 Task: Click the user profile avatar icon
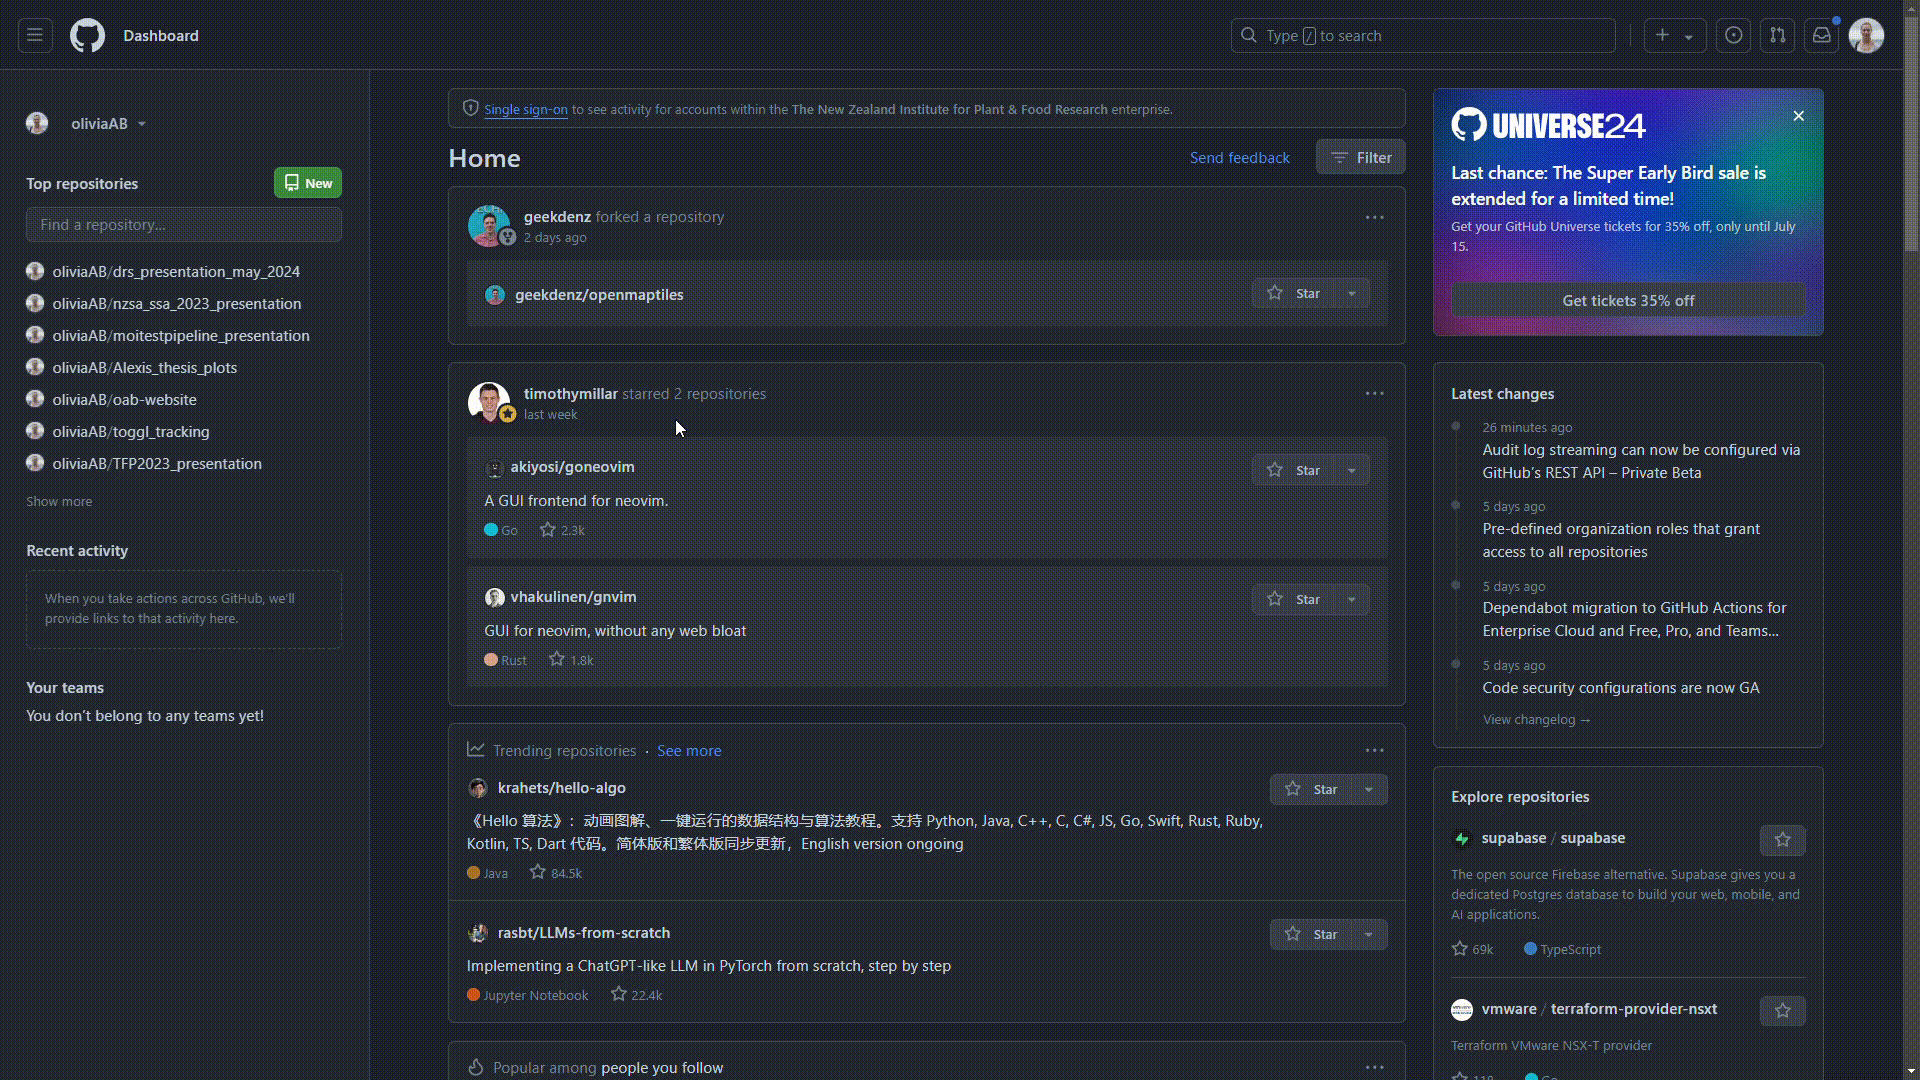pyautogui.click(x=1867, y=36)
